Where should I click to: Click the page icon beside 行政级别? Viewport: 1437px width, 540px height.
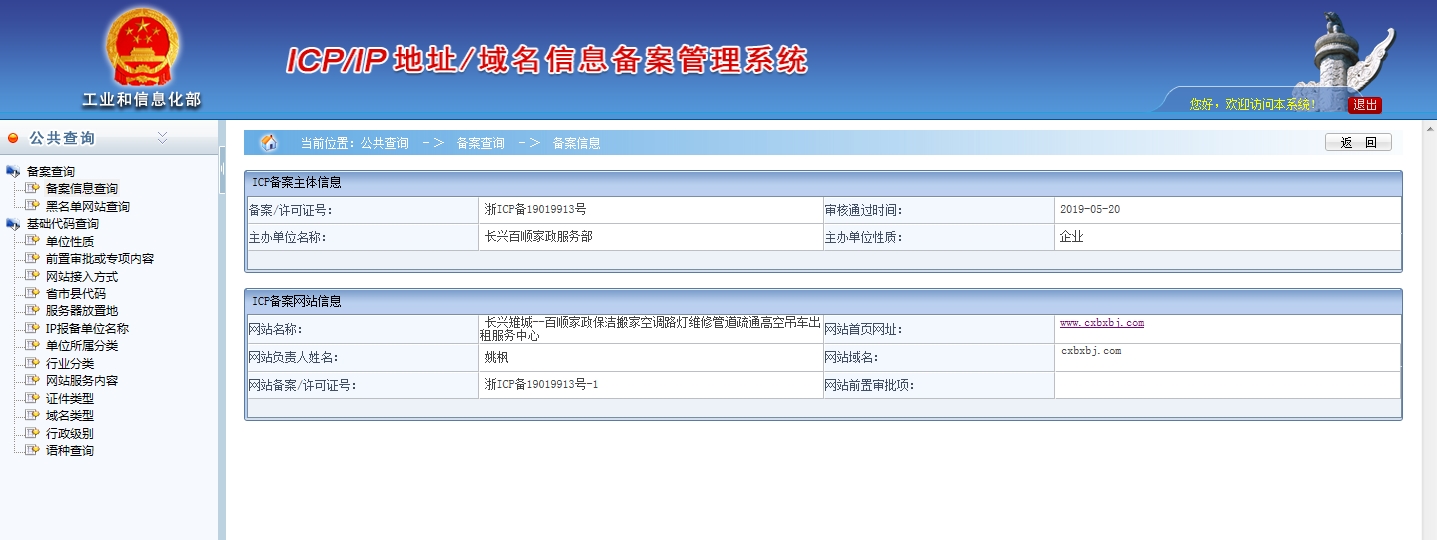pyautogui.click(x=33, y=433)
